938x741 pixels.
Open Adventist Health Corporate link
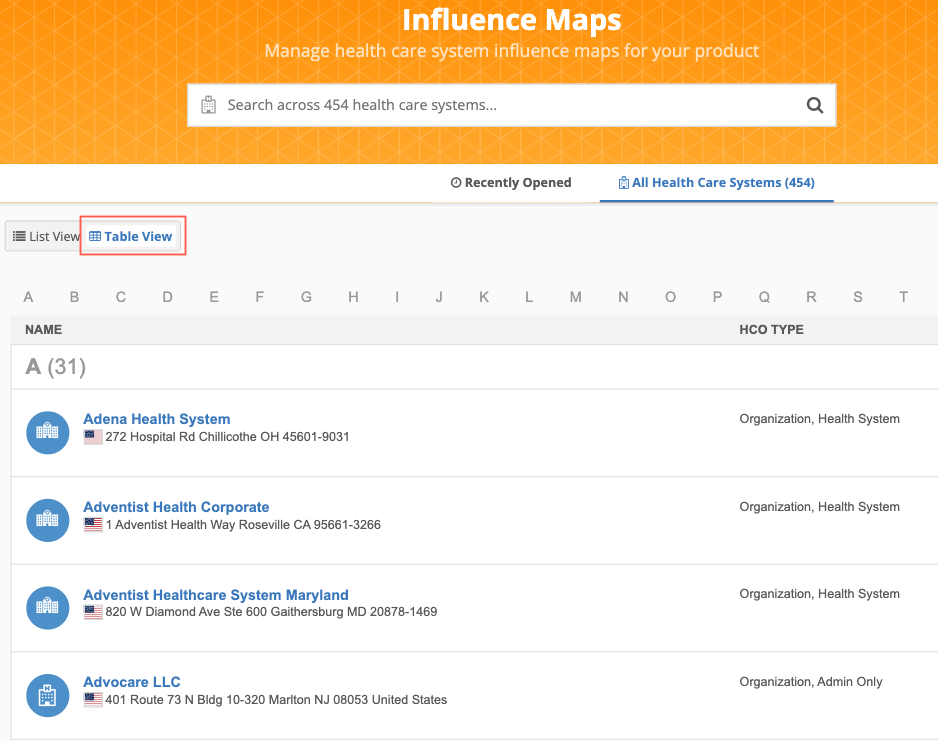tap(176, 507)
